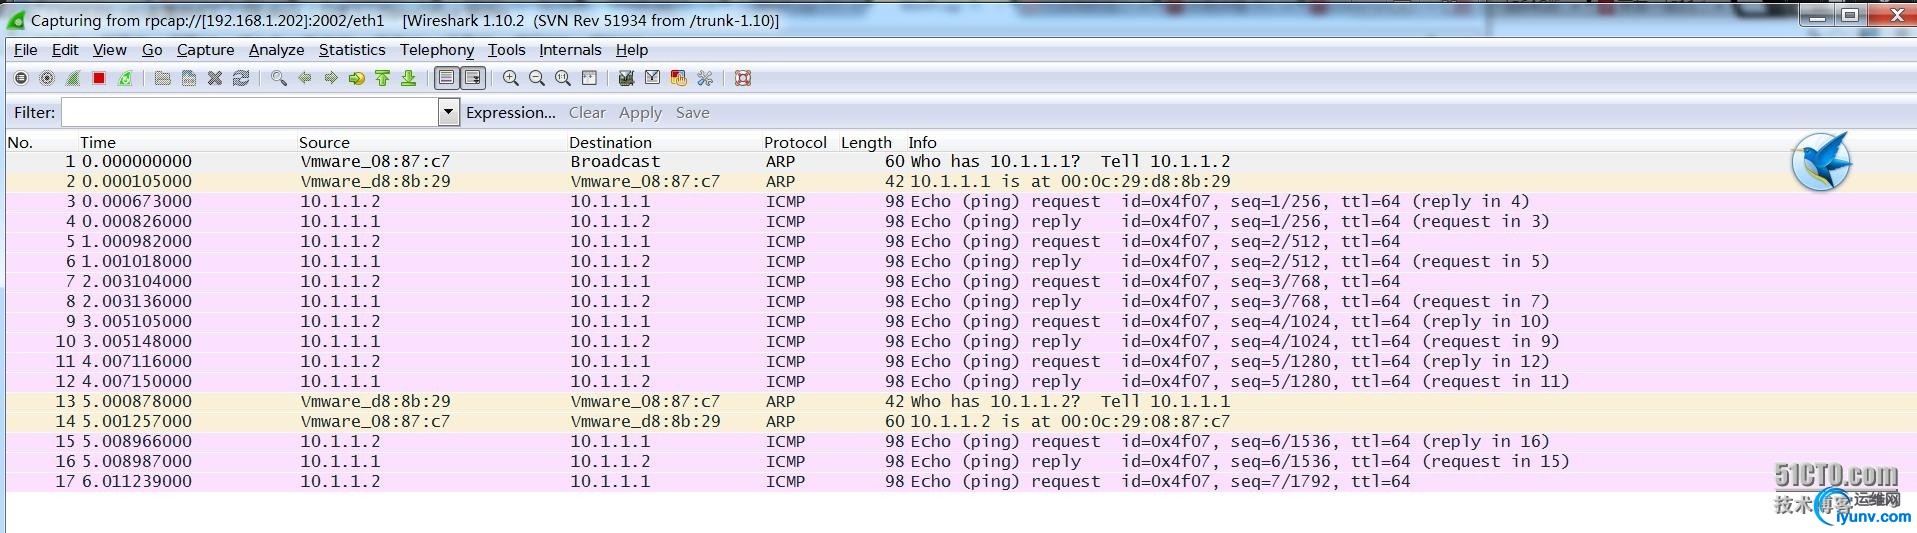This screenshot has width=1917, height=533.
Task: Click the Apply filter button
Action: point(640,113)
